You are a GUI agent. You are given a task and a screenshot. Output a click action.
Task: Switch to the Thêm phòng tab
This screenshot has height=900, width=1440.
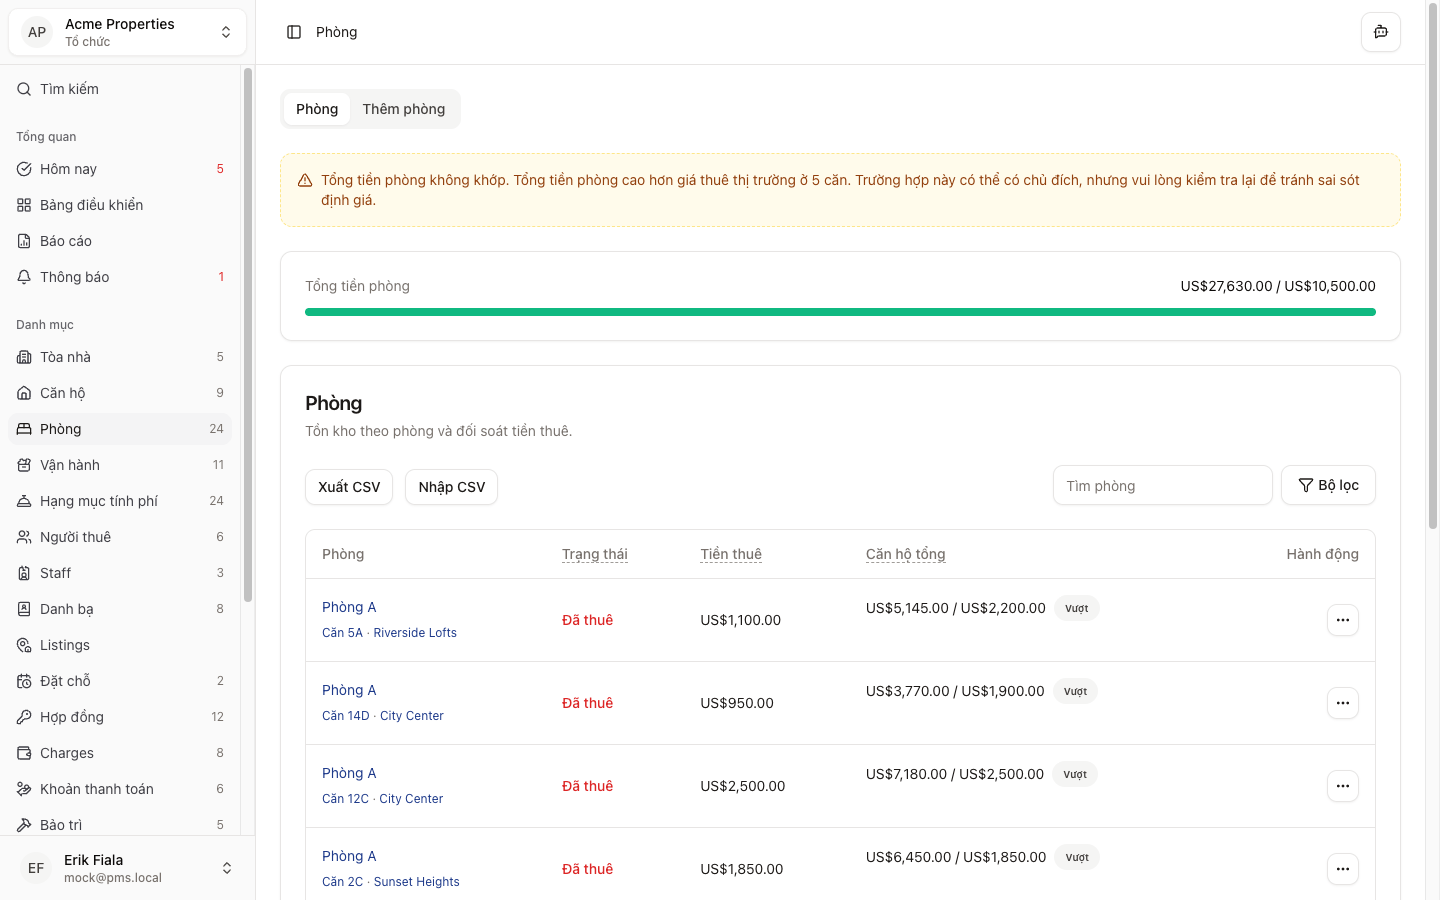403,109
